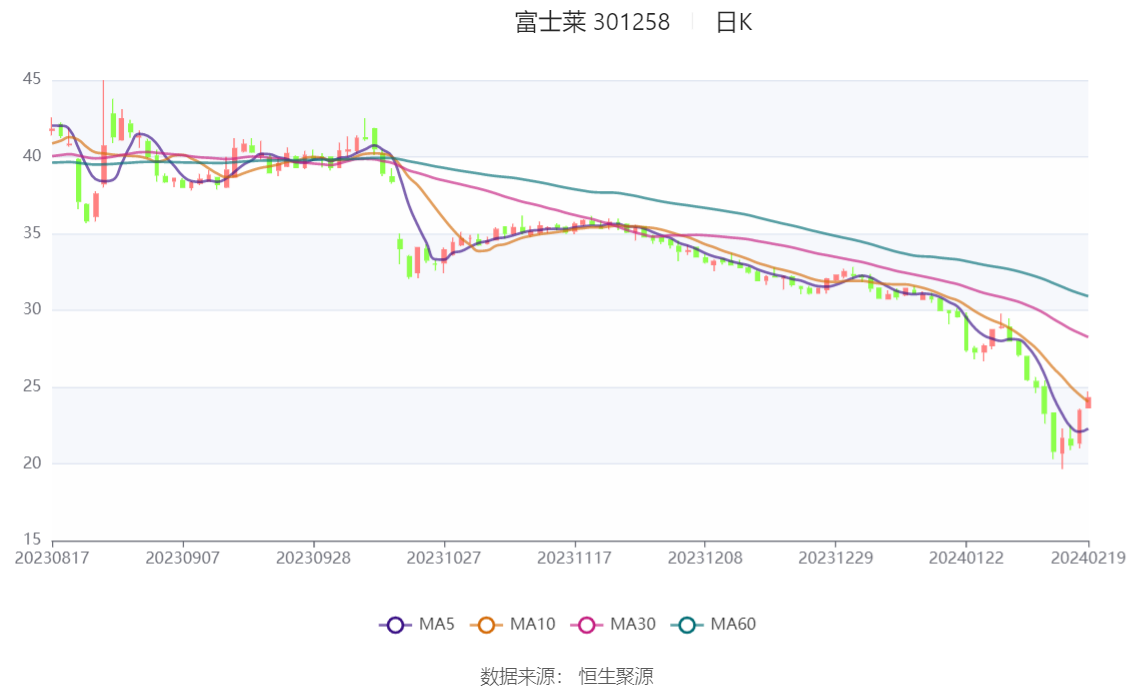Toggle the MA5 legend item

[x=417, y=625]
